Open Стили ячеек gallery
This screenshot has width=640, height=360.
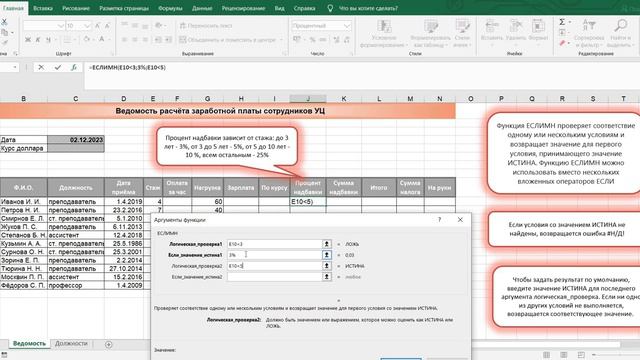462,33
